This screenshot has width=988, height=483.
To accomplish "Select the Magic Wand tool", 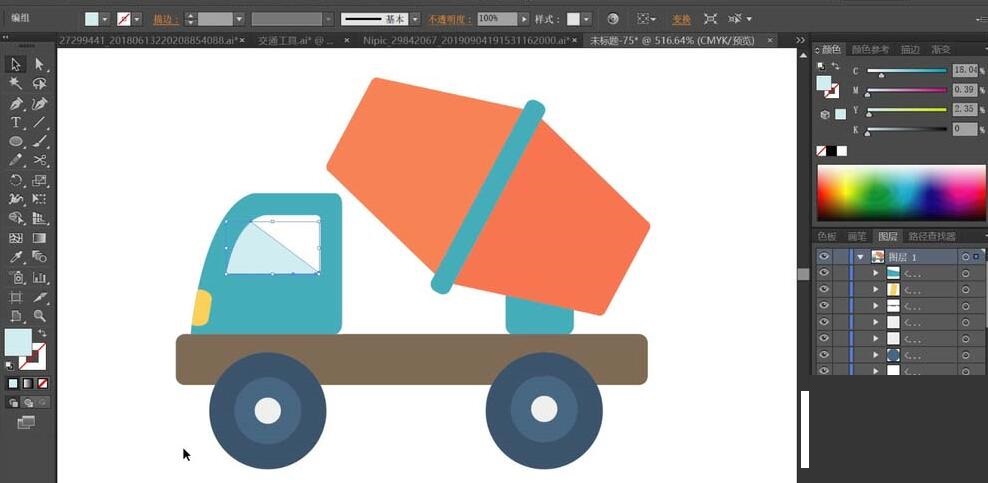I will pyautogui.click(x=16, y=84).
